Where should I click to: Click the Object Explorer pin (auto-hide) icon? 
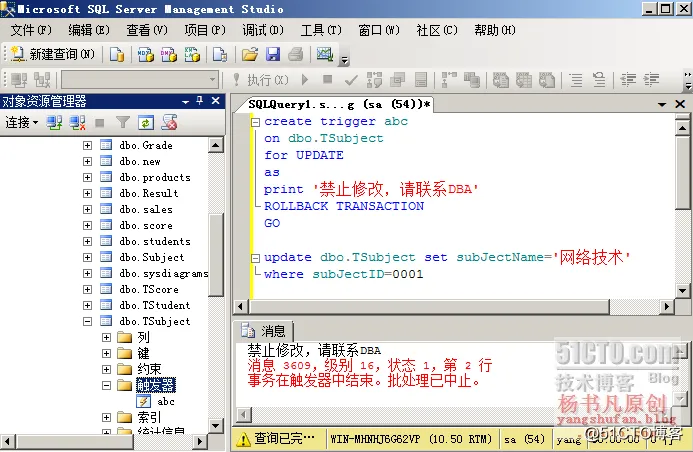(200, 101)
